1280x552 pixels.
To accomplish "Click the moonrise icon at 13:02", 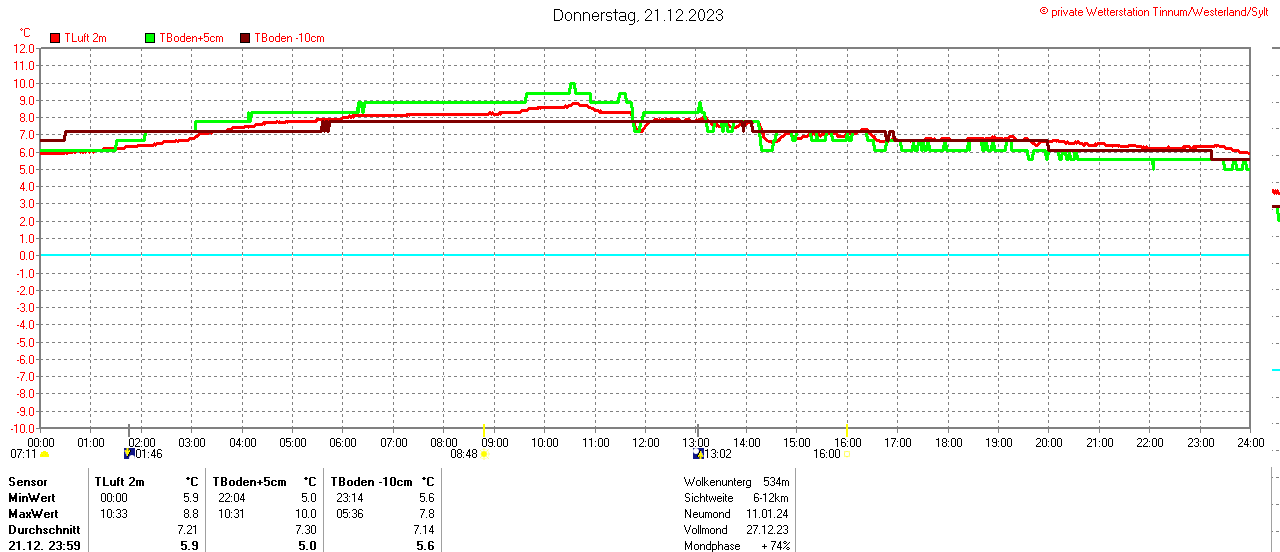I will 697,454.
